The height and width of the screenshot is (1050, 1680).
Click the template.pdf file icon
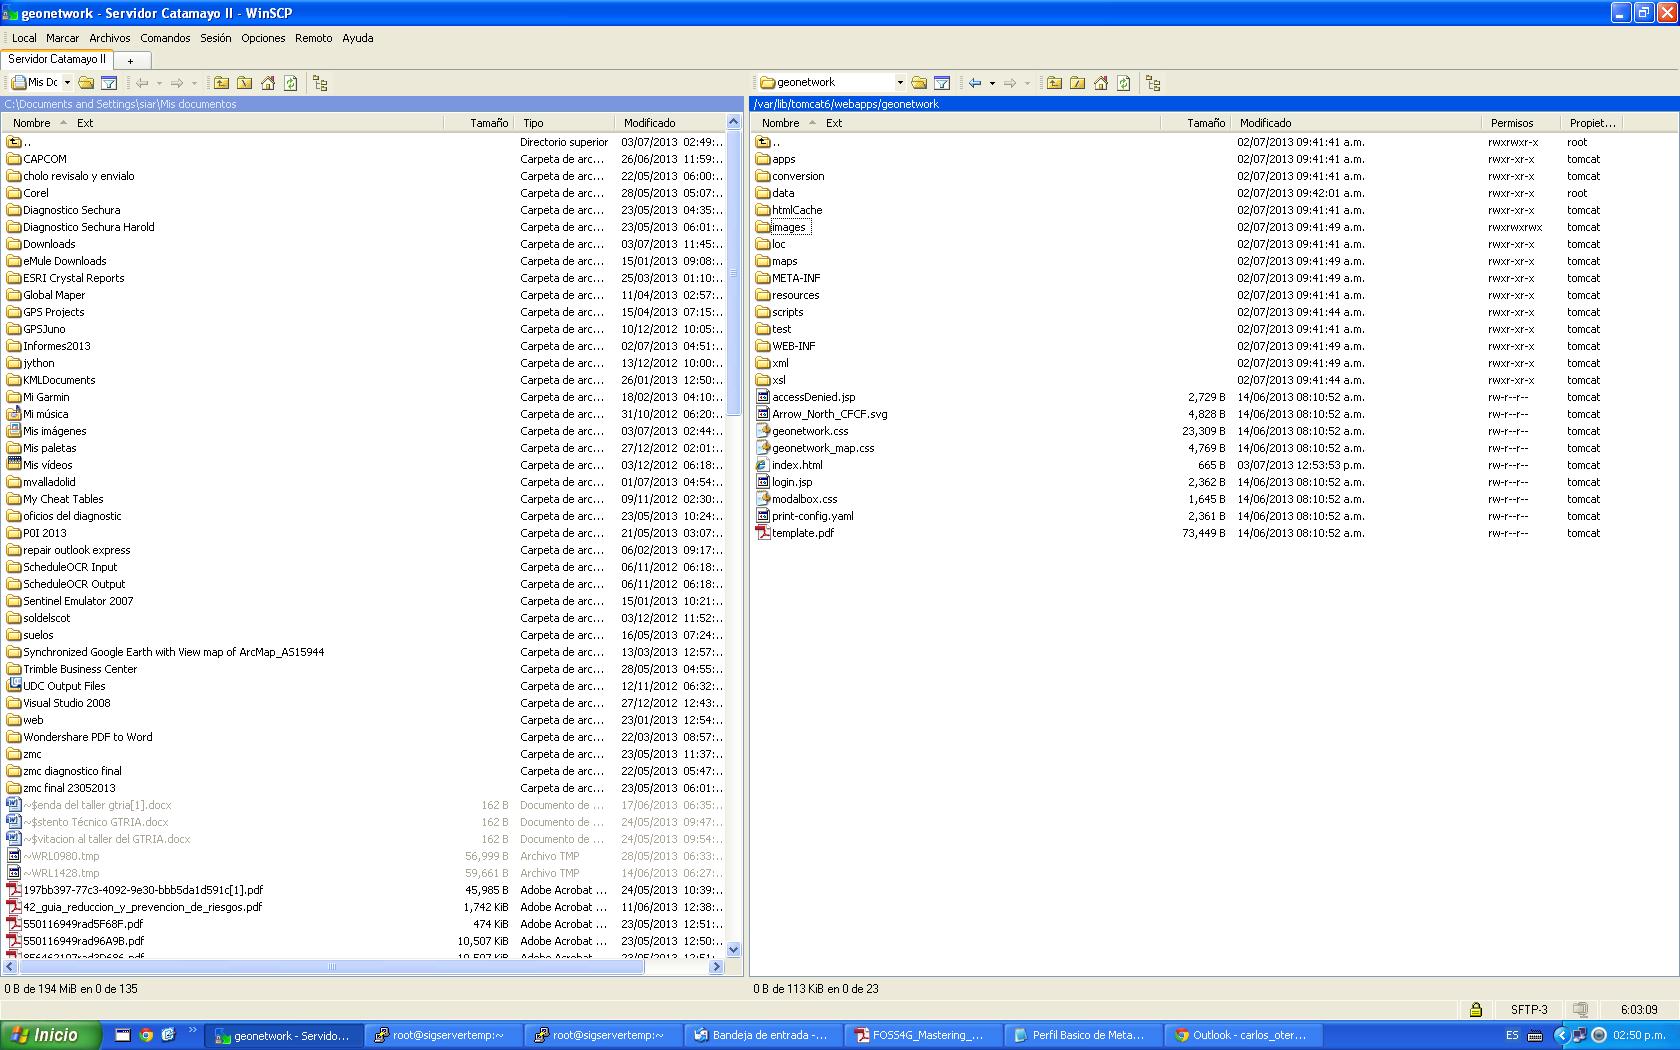(x=763, y=533)
